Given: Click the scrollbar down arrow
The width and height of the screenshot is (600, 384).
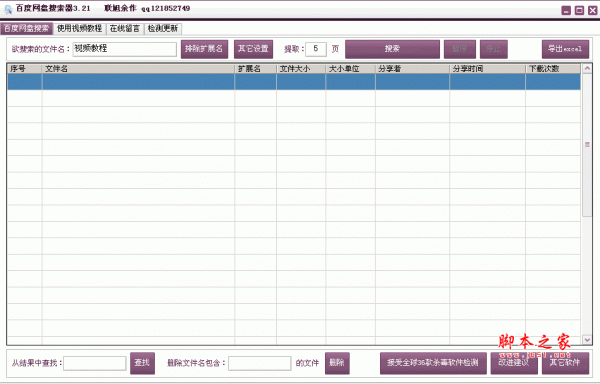Looking at the screenshot, I should click(x=587, y=339).
